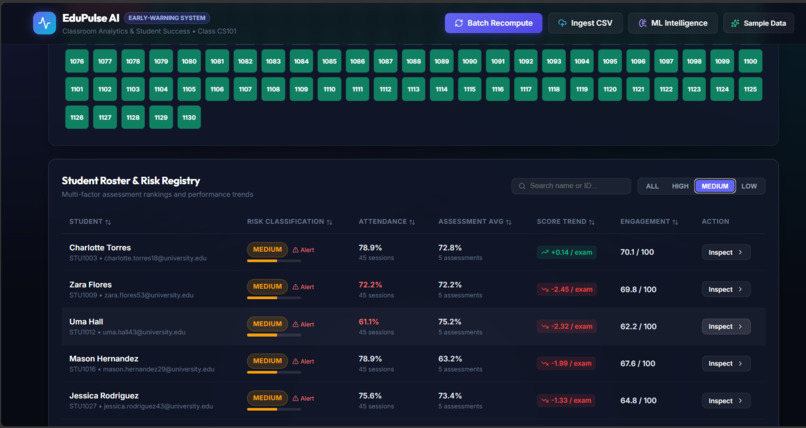Viewport: 806px width, 428px height.
Task: Select student tile 1126
Action: pos(77,117)
